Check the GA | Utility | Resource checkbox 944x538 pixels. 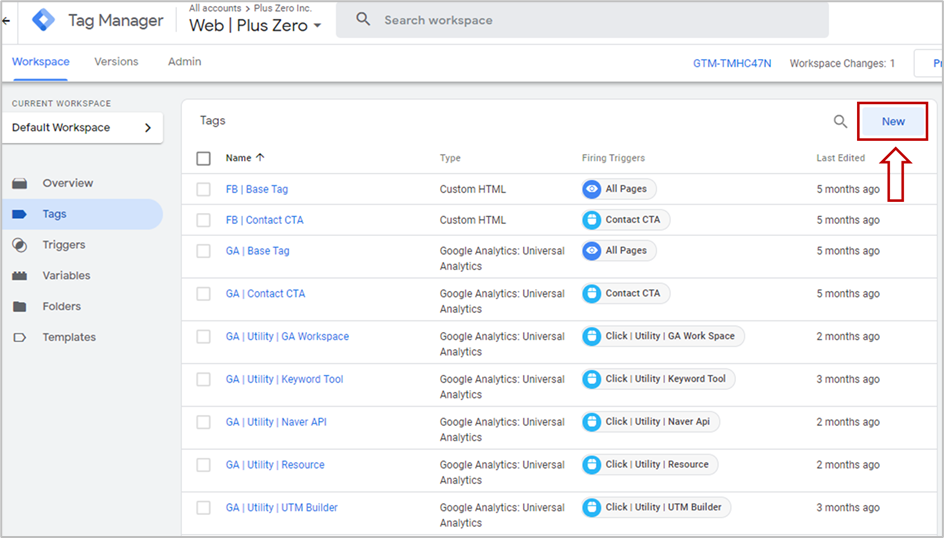pyautogui.click(x=203, y=465)
